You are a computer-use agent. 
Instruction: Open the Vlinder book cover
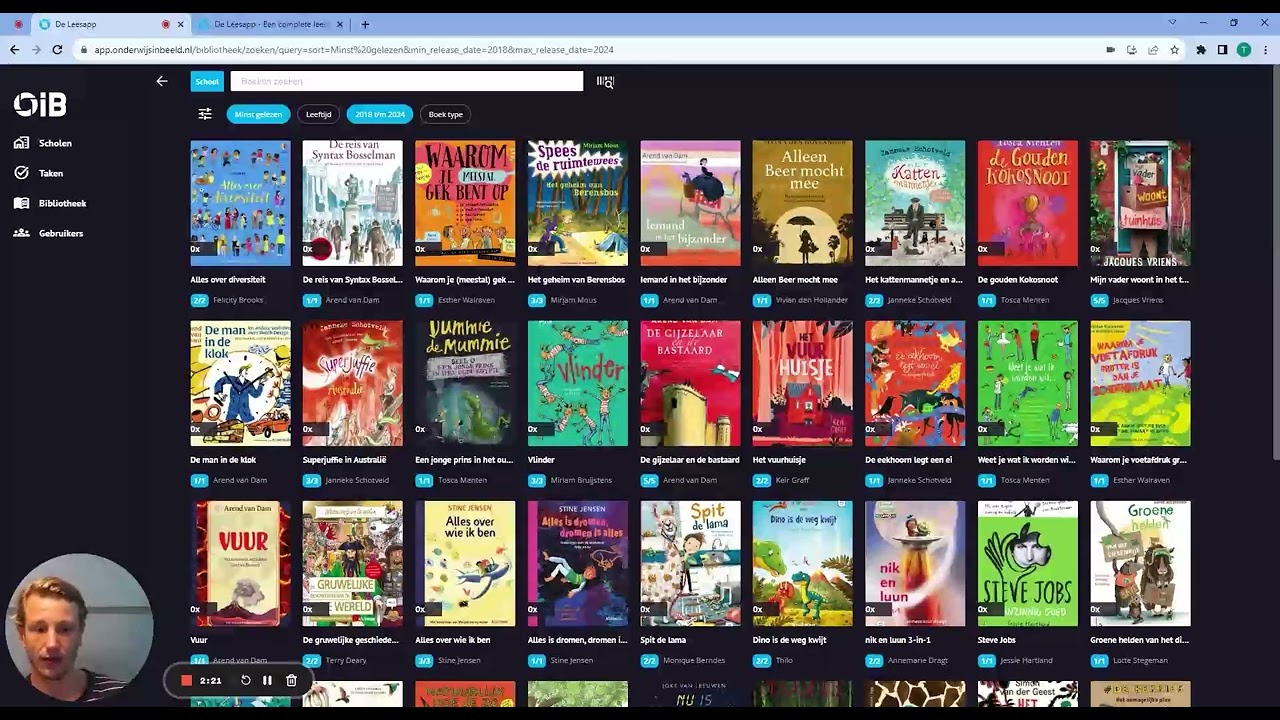click(x=578, y=383)
